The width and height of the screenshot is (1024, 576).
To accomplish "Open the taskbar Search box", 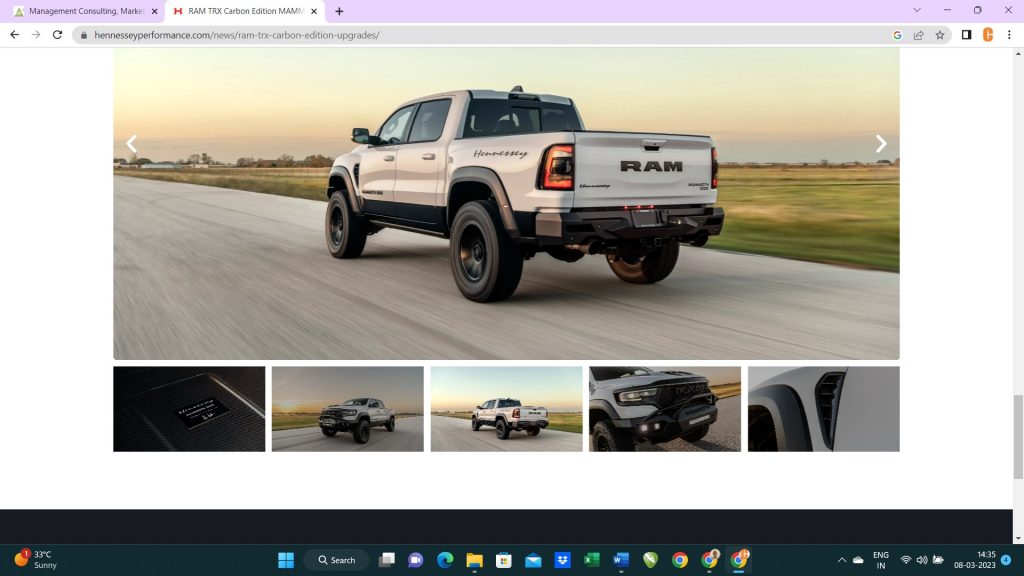I will [337, 560].
